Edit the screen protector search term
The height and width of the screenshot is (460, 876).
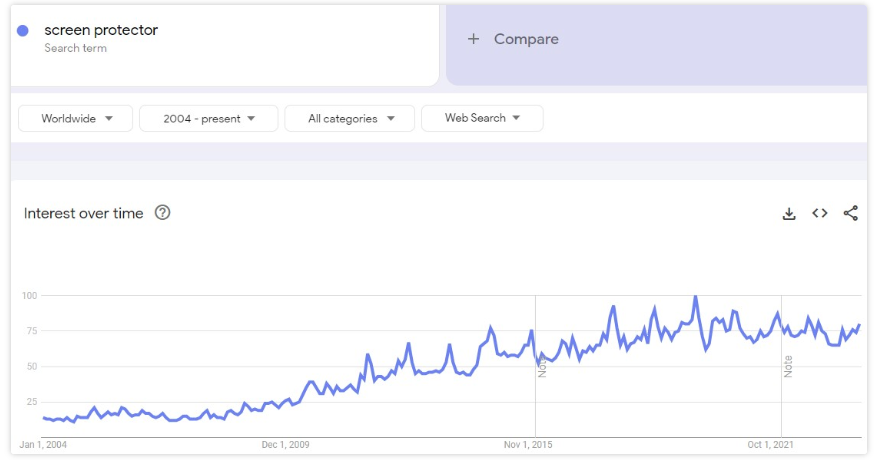tap(101, 30)
